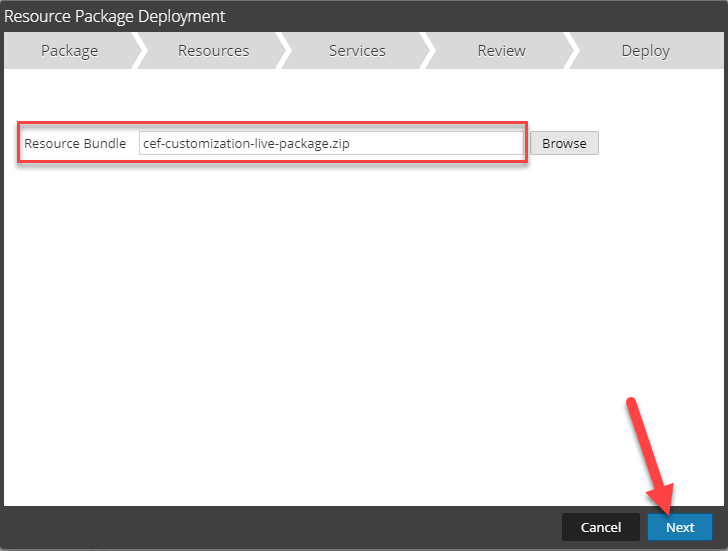Click the cef-customization-live-package.zip filename text
This screenshot has width=728, height=551.
tap(247, 143)
